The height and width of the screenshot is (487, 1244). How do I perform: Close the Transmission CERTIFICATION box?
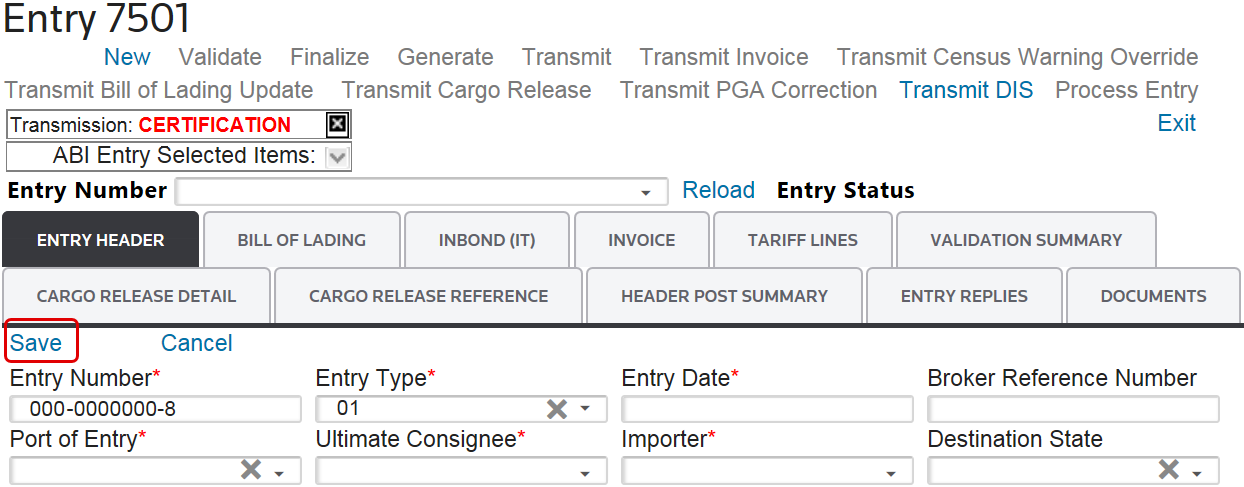point(338,125)
